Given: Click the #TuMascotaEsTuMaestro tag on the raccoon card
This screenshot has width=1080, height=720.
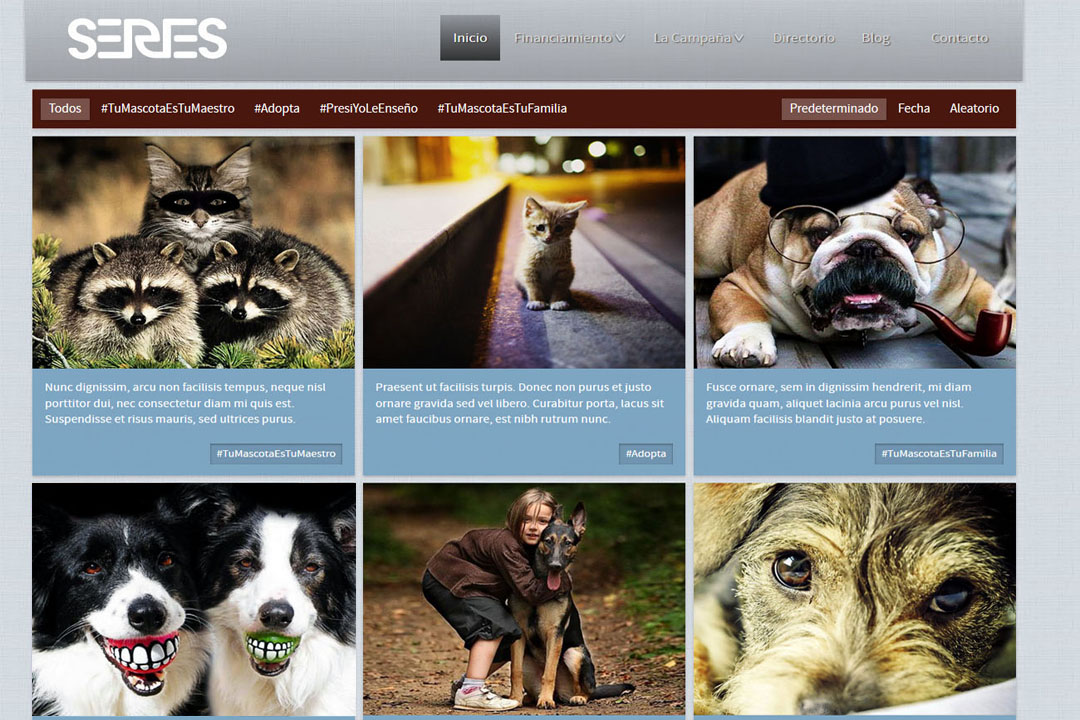Looking at the screenshot, I should (276, 453).
